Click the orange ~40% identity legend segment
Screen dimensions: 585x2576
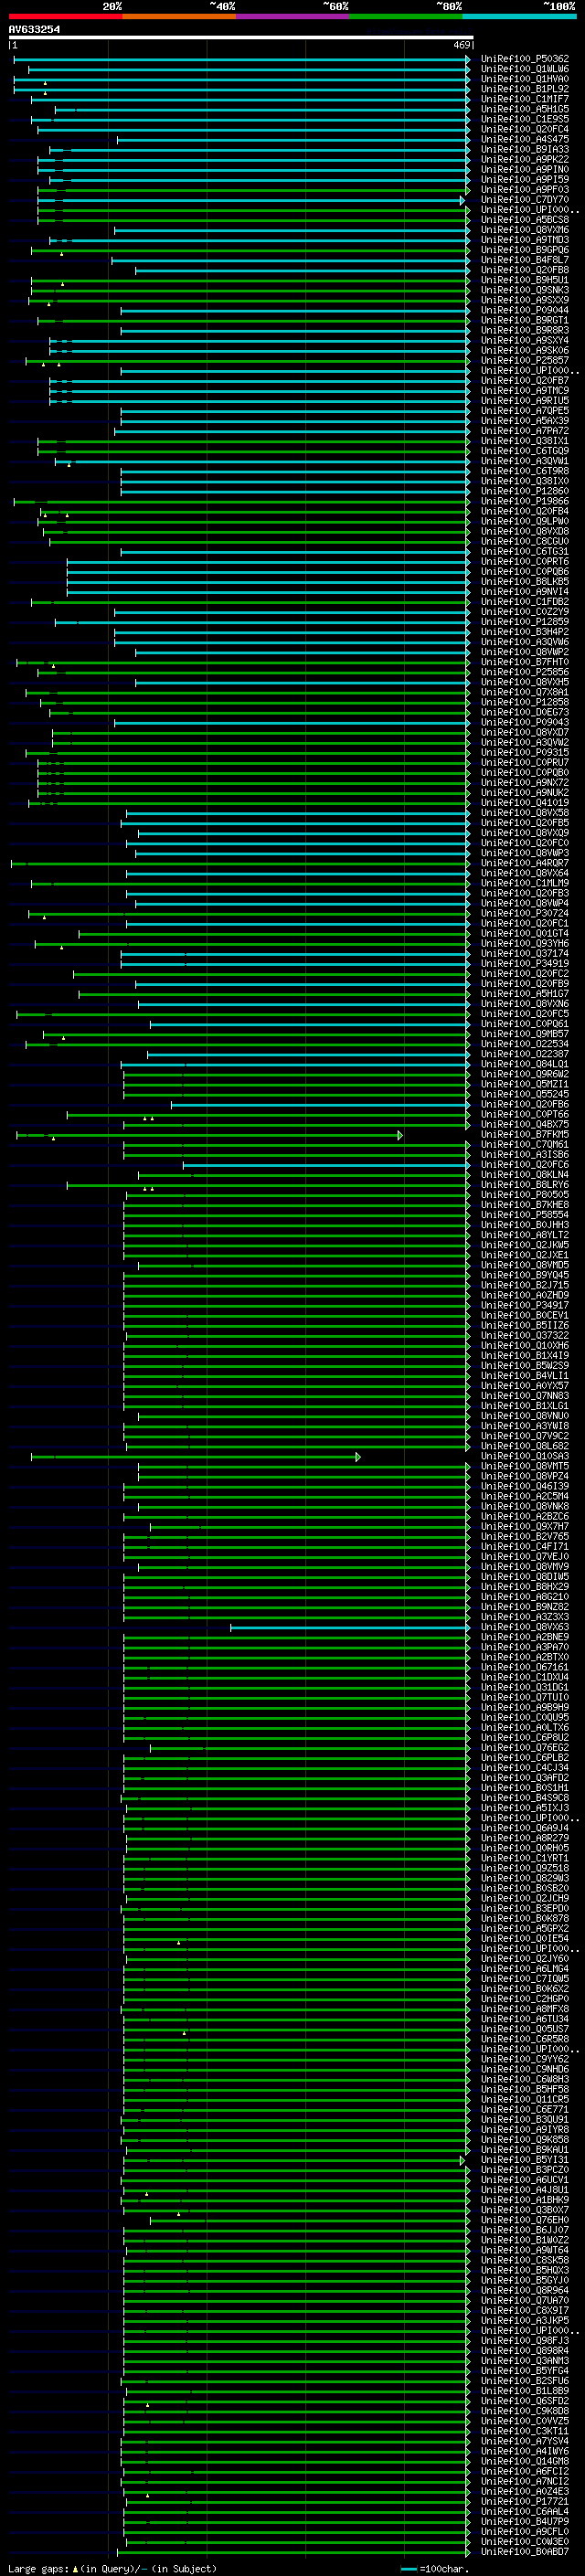coord(179,16)
